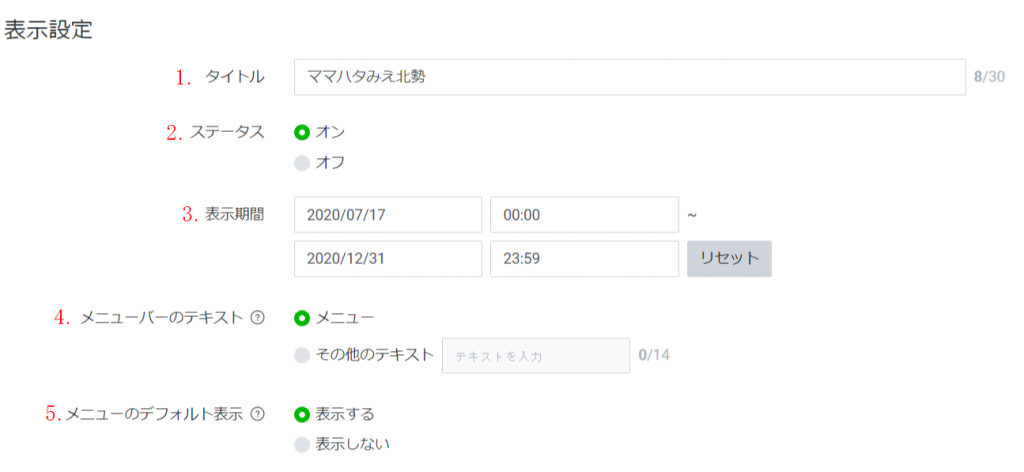
Task: Click the 表示設定 section heading
Action: pos(48,31)
